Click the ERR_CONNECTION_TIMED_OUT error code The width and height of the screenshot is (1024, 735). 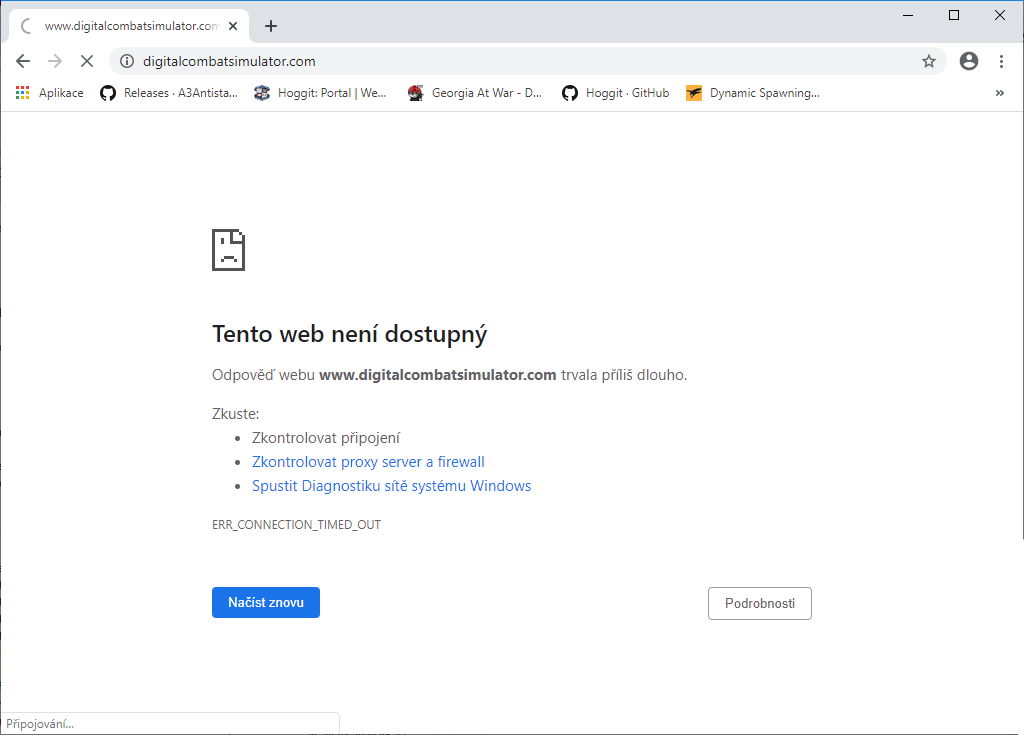click(x=296, y=525)
